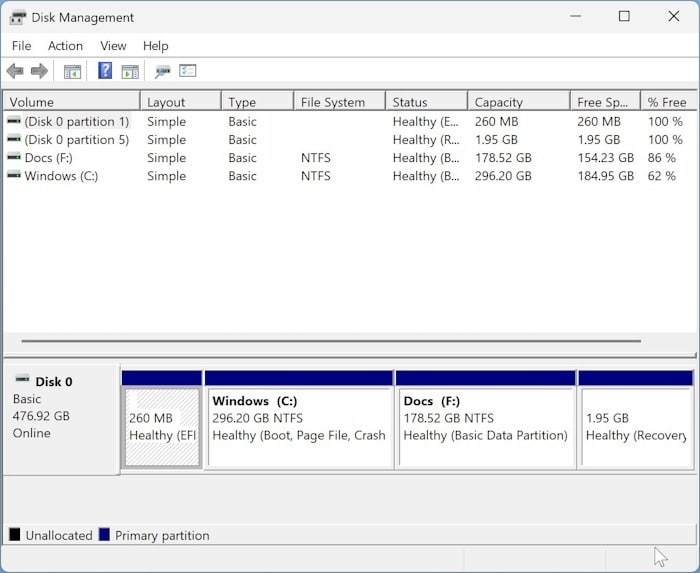Open the Action menu
Screen dimensions: 700x573
coord(65,46)
